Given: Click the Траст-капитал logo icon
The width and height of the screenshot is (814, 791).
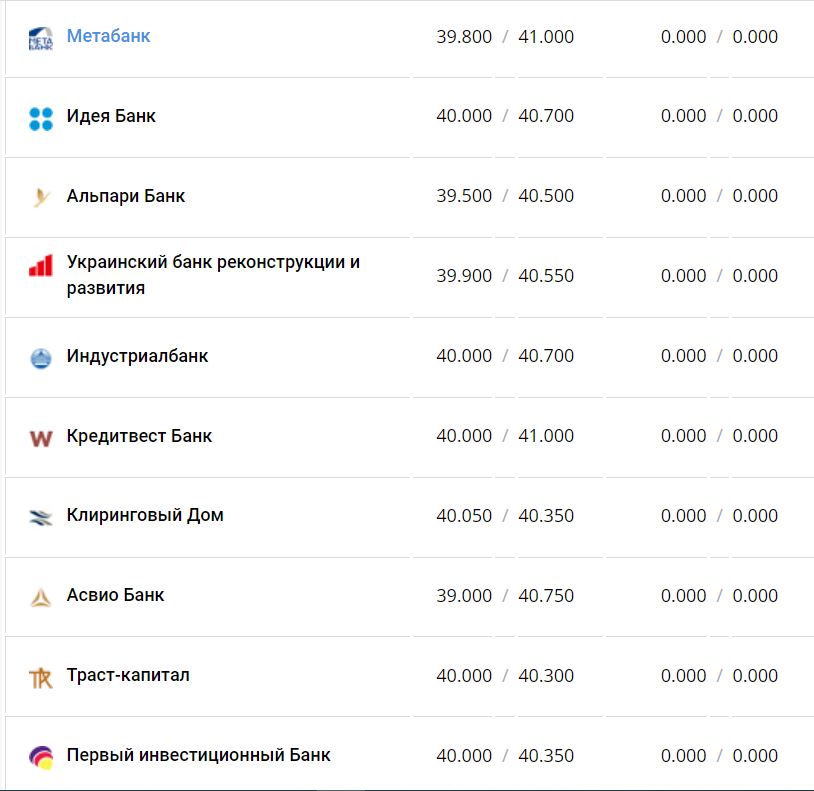Looking at the screenshot, I should coord(40,678).
